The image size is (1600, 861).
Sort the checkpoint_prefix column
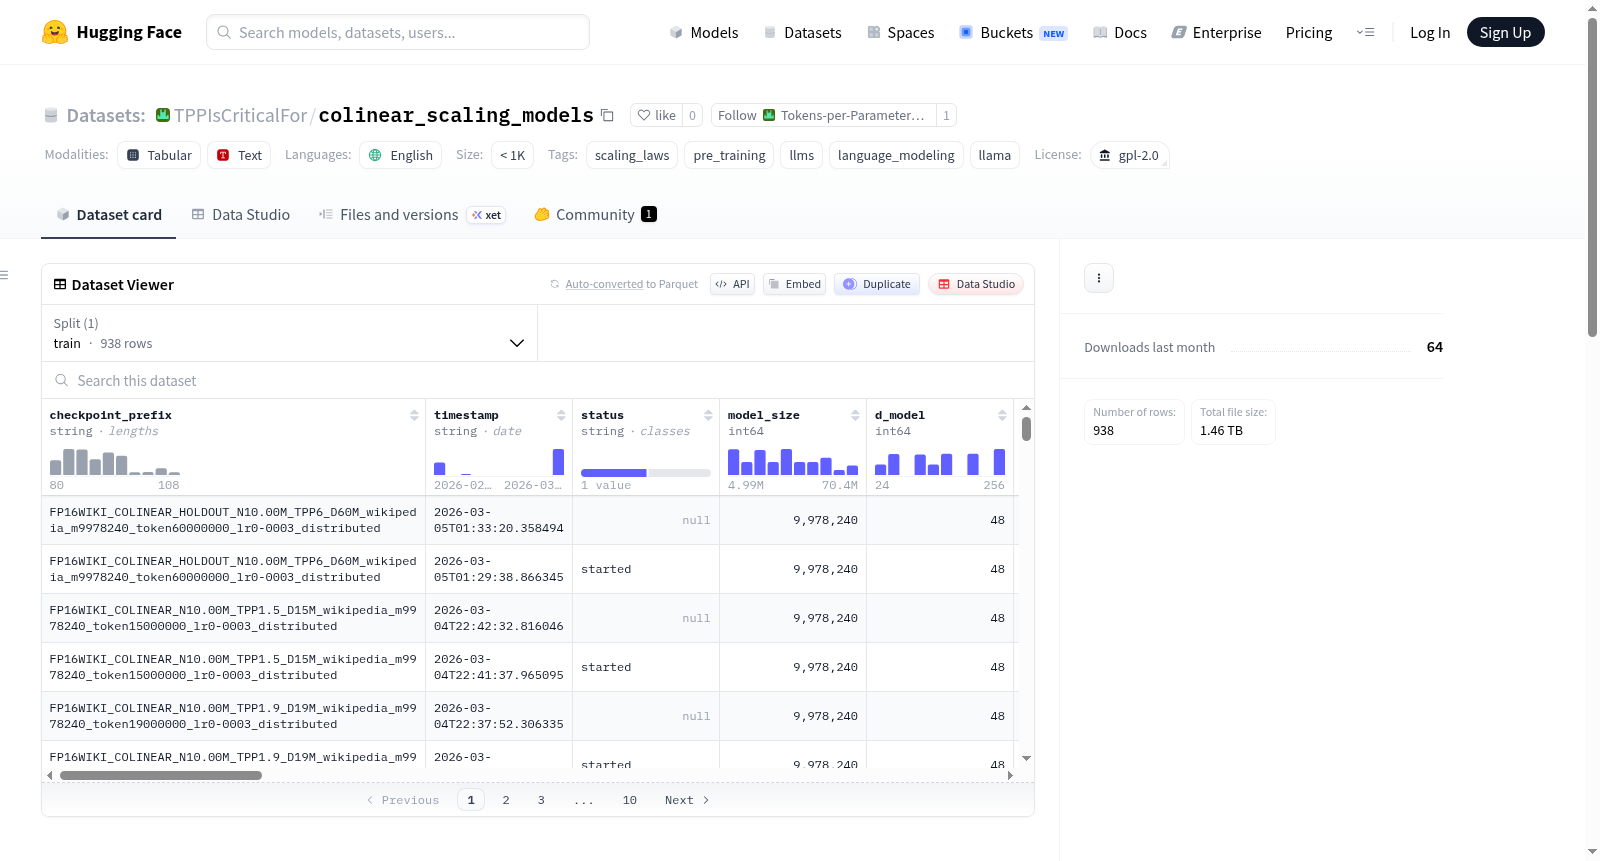coord(414,415)
